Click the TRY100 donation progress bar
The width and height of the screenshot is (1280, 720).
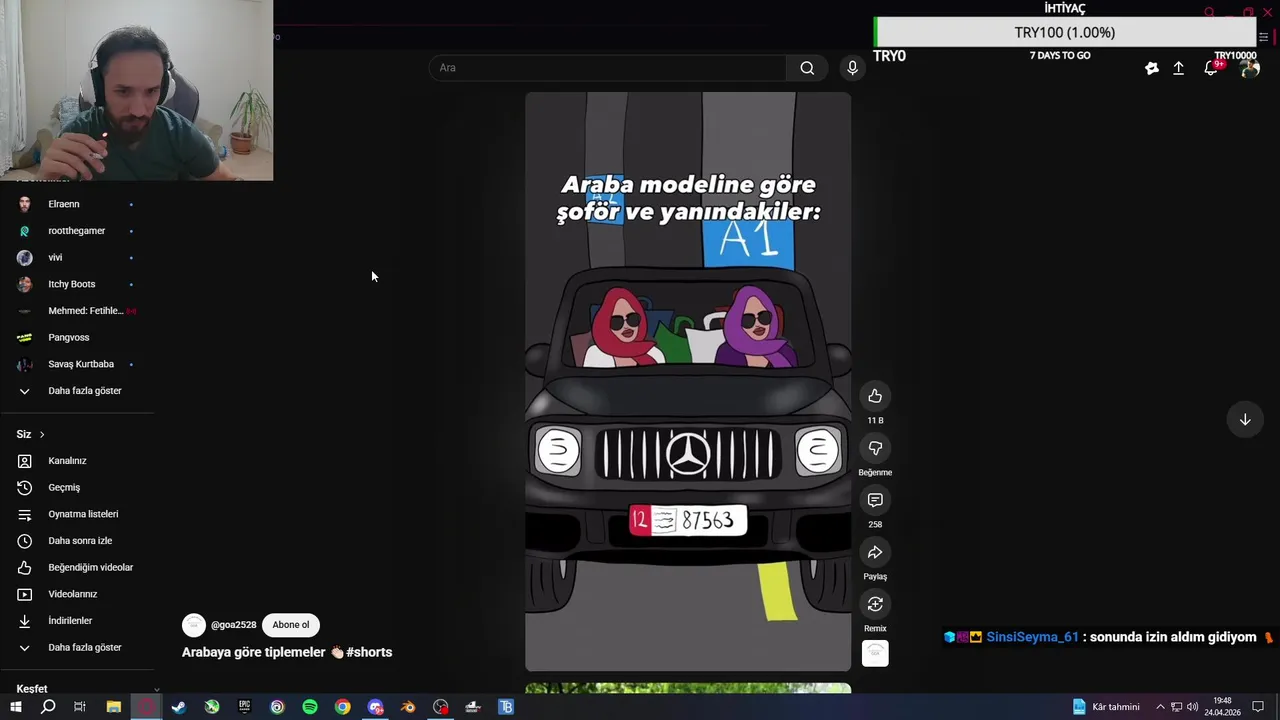tap(1065, 32)
